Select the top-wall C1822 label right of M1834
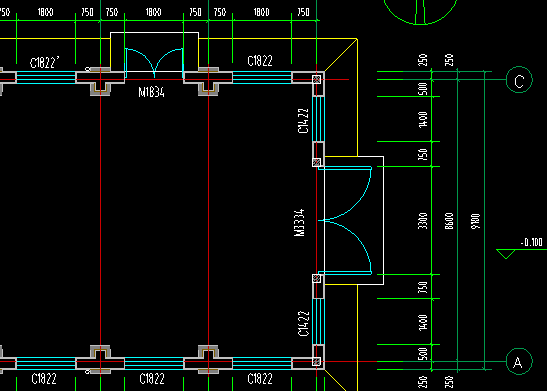 tap(260, 61)
